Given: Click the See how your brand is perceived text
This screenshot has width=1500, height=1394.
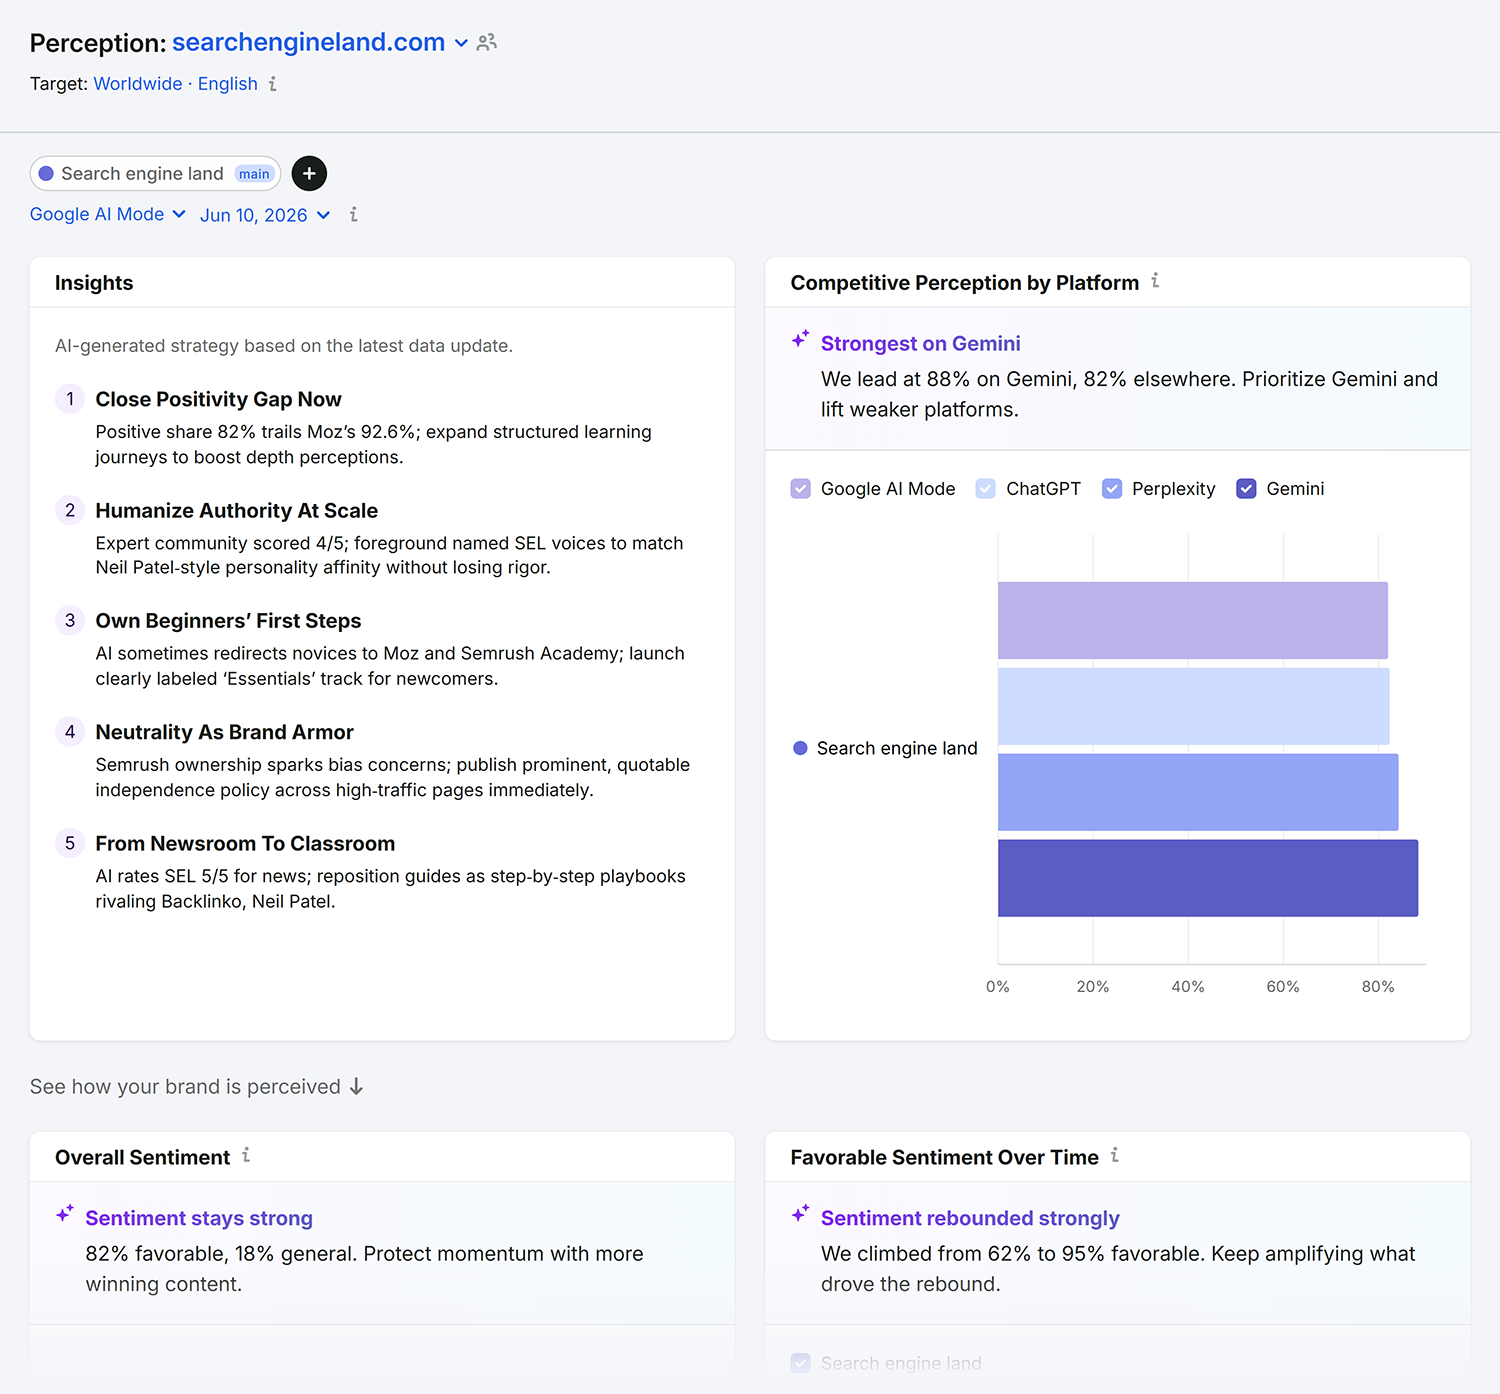Looking at the screenshot, I should point(185,1087).
